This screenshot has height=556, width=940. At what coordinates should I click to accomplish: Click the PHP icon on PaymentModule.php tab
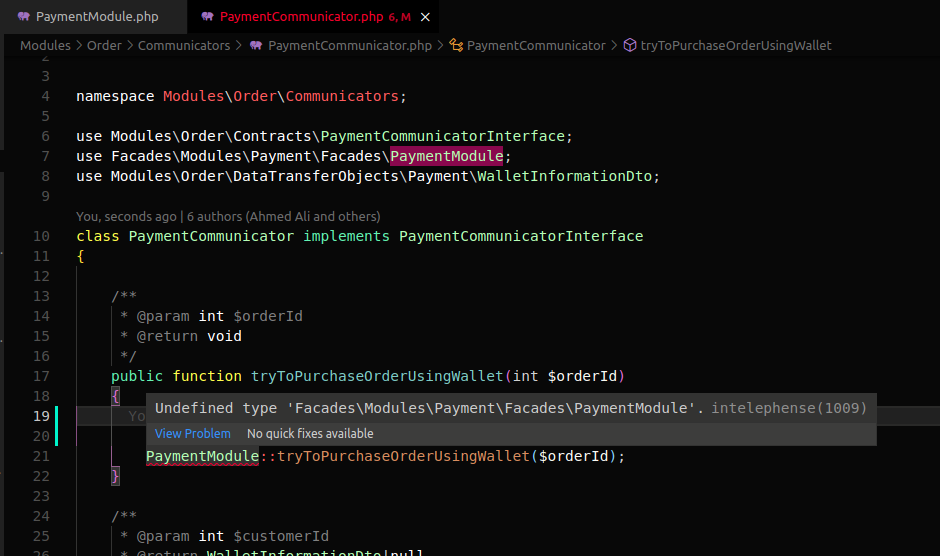coord(24,17)
